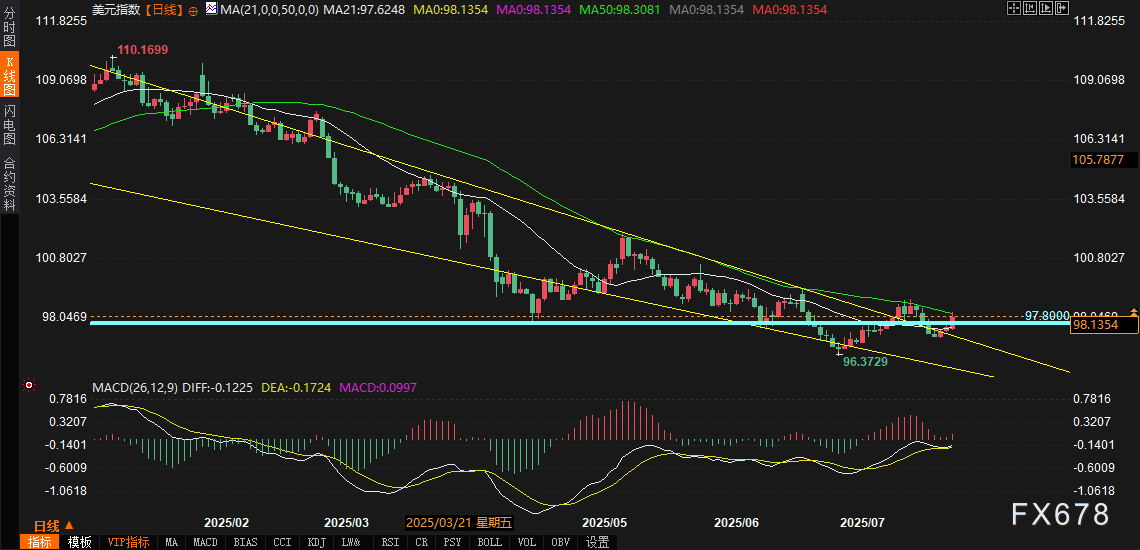Click the crosshair cursor icon at top right
This screenshot has width=1140, height=550.
point(1015,8)
